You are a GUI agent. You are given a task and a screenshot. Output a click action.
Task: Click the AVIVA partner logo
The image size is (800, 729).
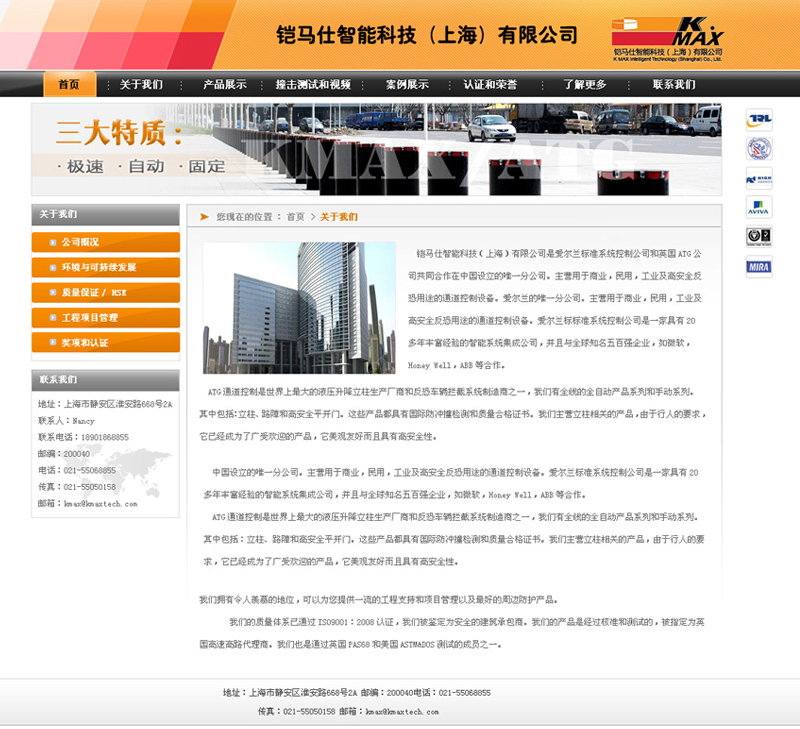[759, 207]
